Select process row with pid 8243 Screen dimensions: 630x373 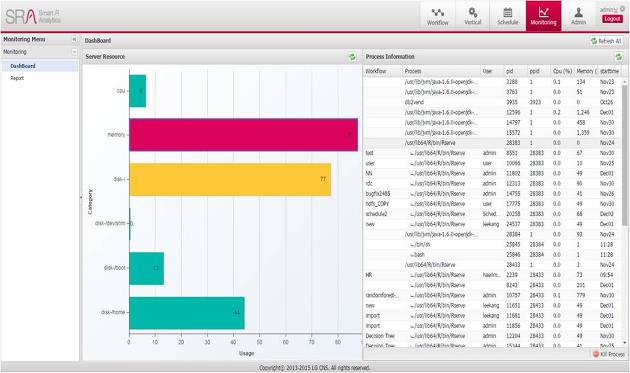(492, 285)
